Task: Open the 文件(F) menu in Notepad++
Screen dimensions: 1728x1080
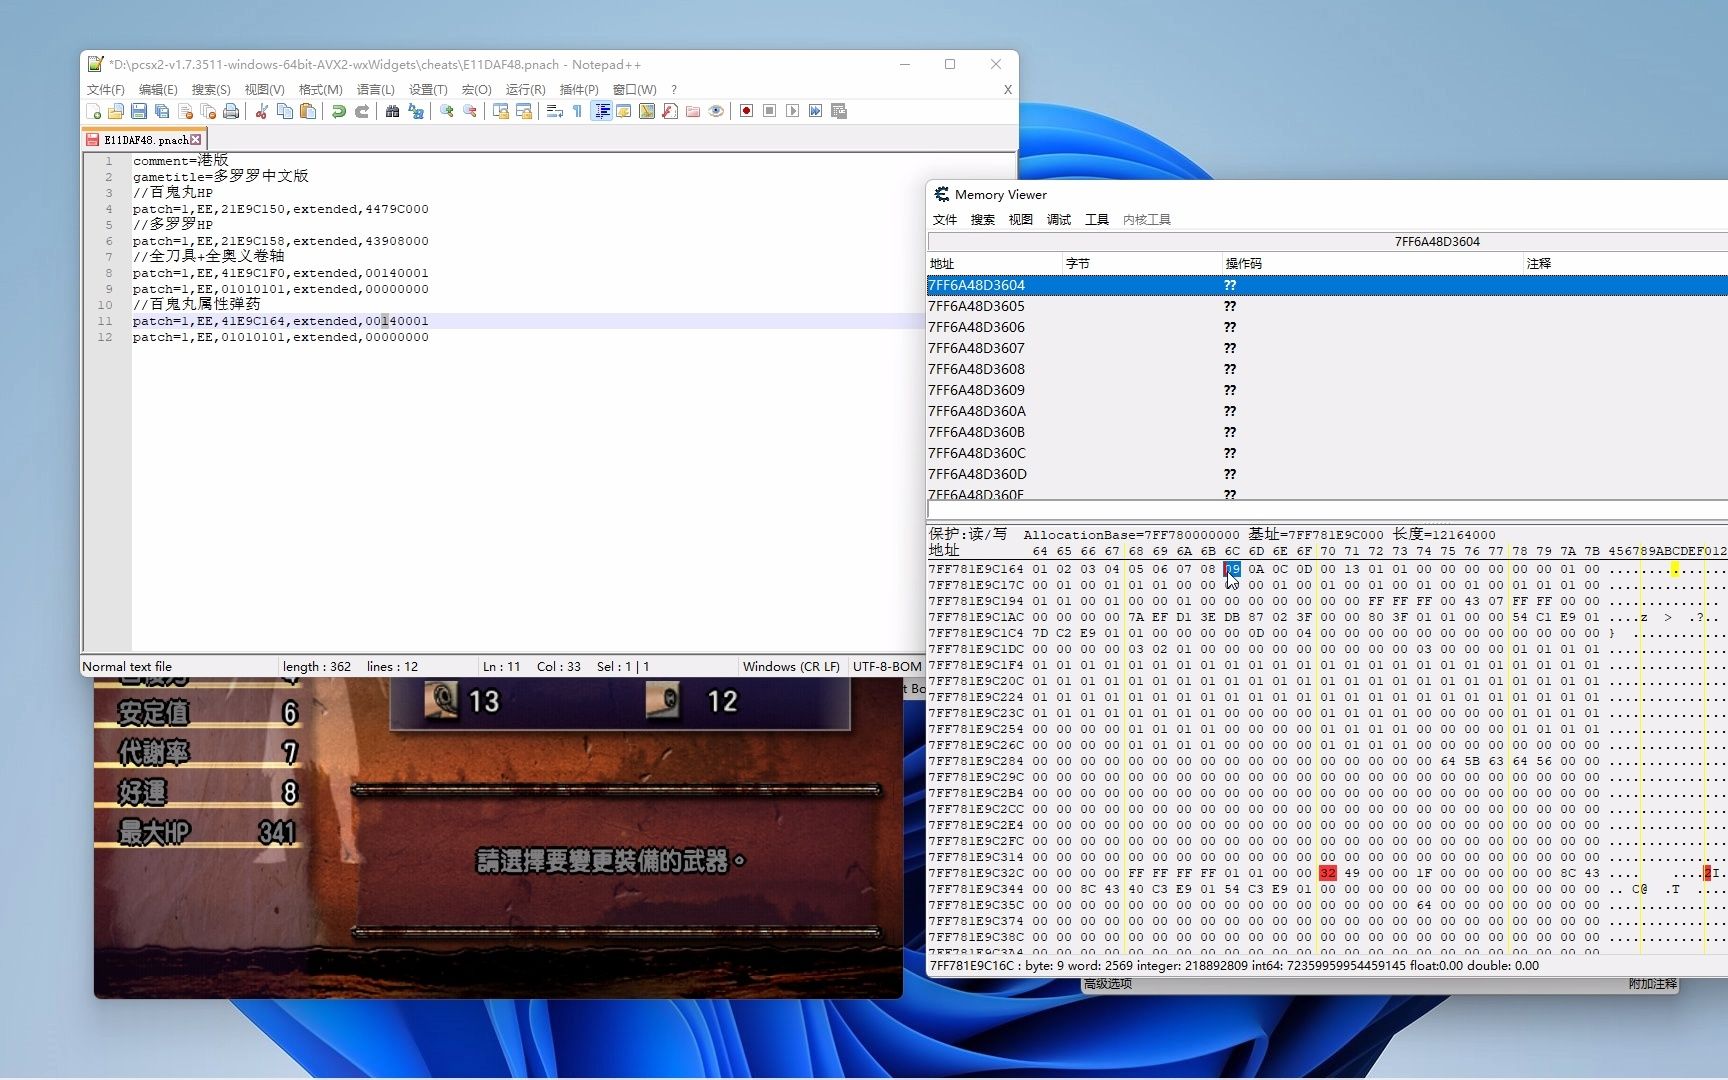Action: pyautogui.click(x=106, y=90)
